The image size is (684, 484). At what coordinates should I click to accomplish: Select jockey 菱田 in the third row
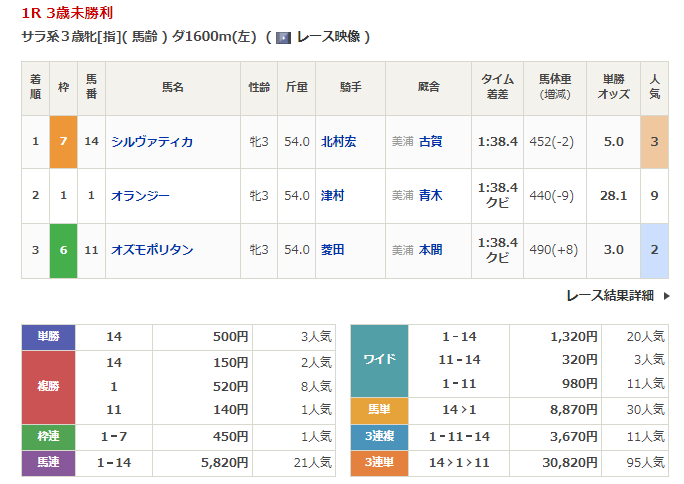pos(332,249)
